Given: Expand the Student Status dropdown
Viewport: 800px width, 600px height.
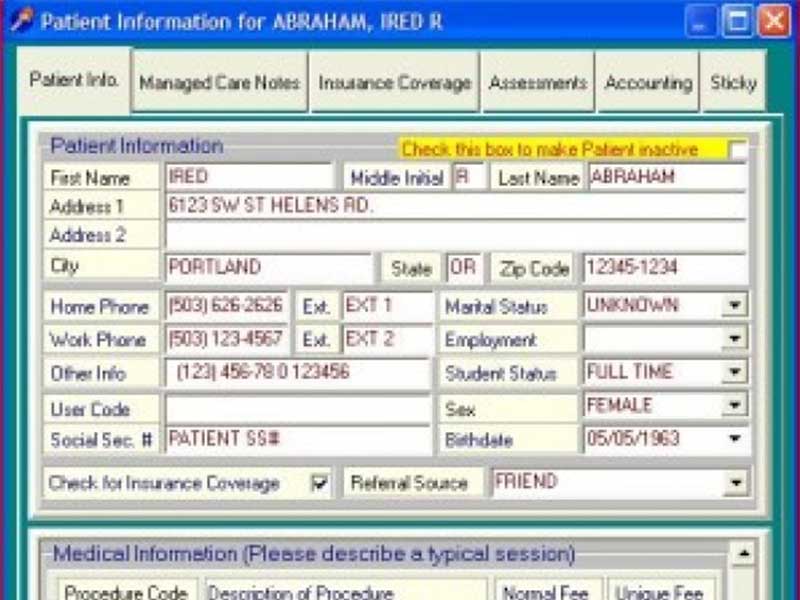Looking at the screenshot, I should pyautogui.click(x=735, y=372).
